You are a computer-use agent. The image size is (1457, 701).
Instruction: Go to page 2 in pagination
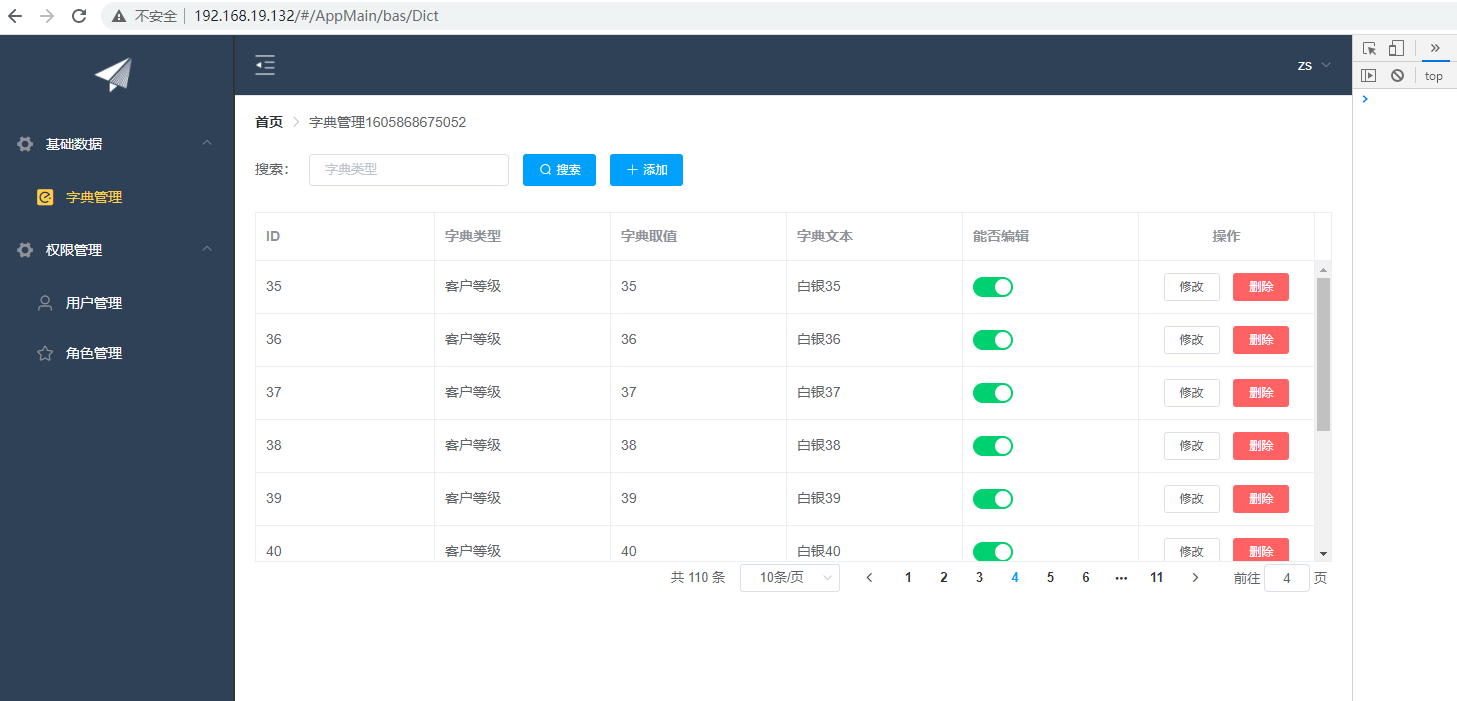tap(943, 578)
